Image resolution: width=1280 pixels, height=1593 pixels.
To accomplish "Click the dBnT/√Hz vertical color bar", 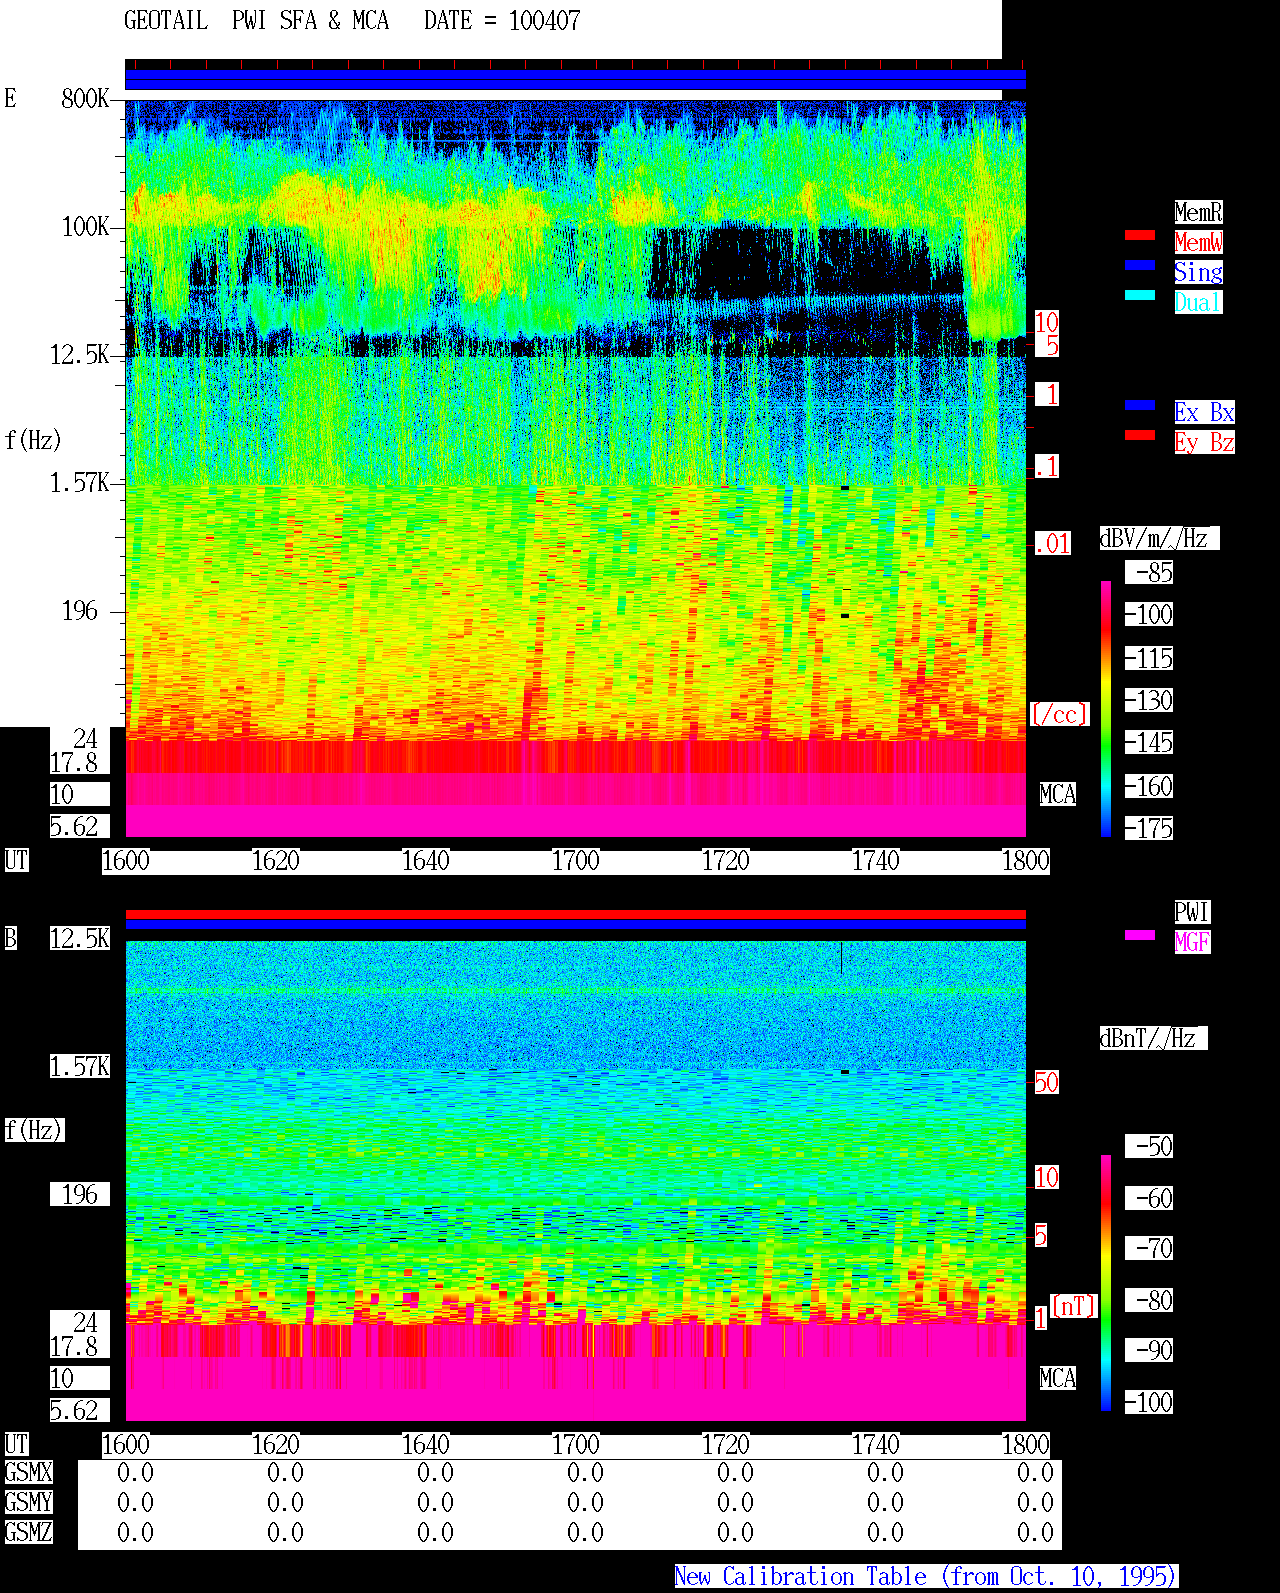I will click(x=1106, y=1283).
